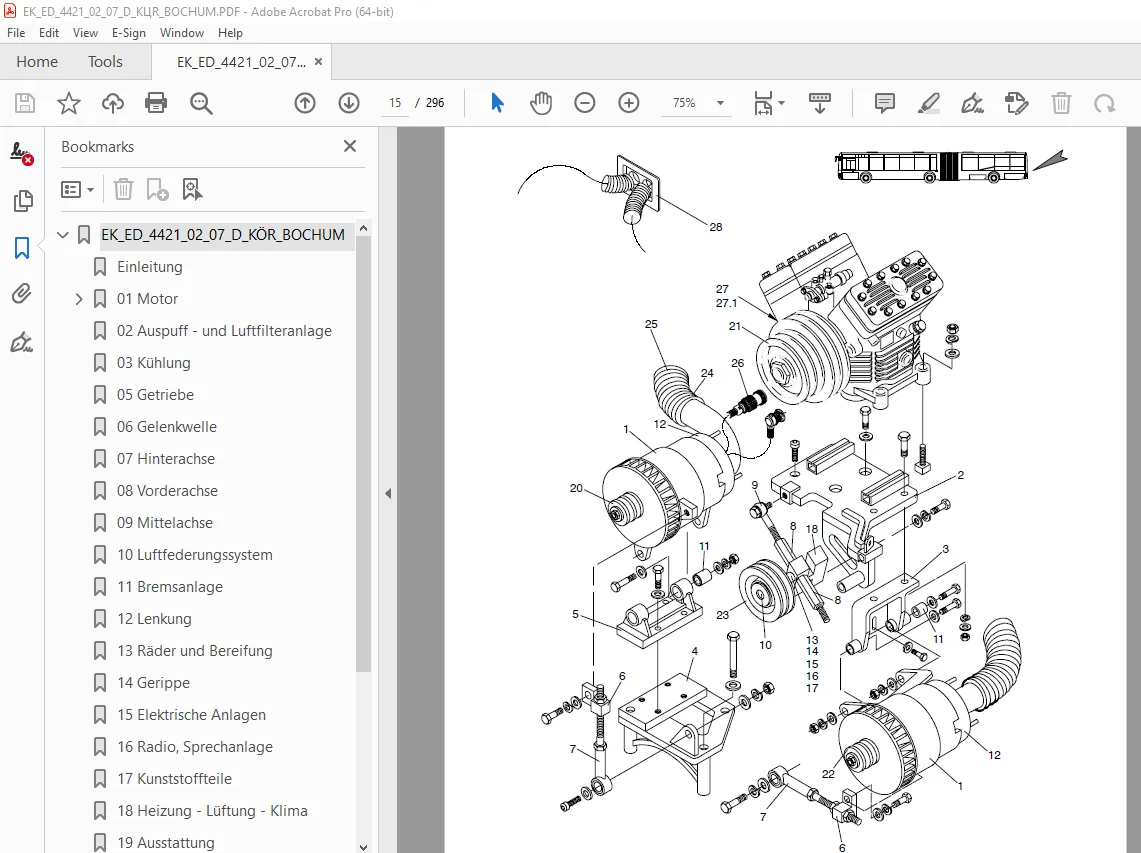Click the rotate redo icon in toolbar

1105,103
